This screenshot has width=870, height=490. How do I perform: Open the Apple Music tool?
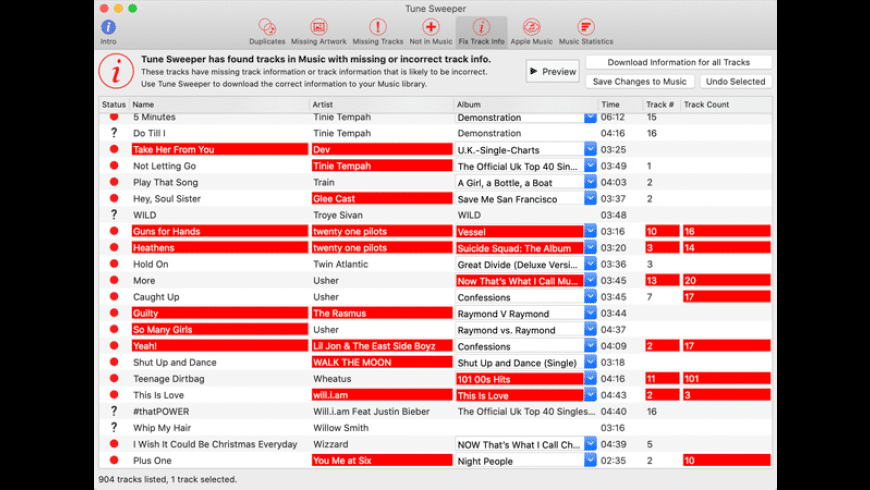click(531, 31)
